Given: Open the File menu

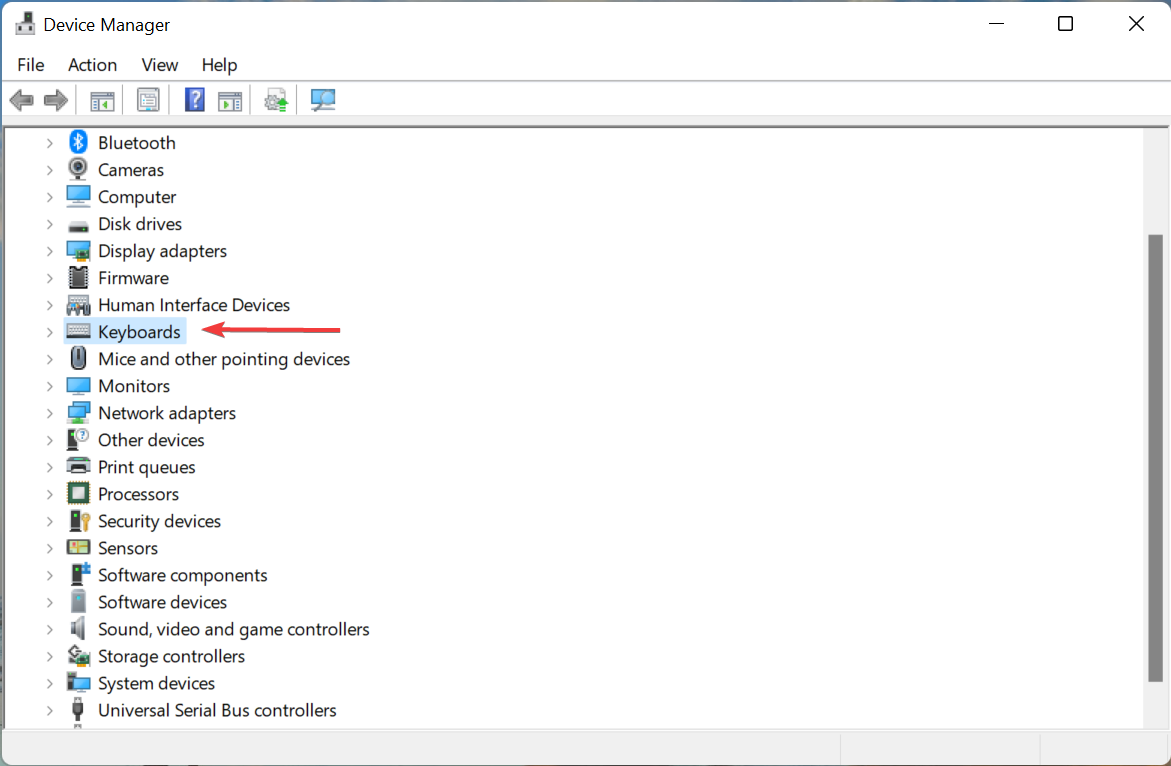Looking at the screenshot, I should (30, 64).
